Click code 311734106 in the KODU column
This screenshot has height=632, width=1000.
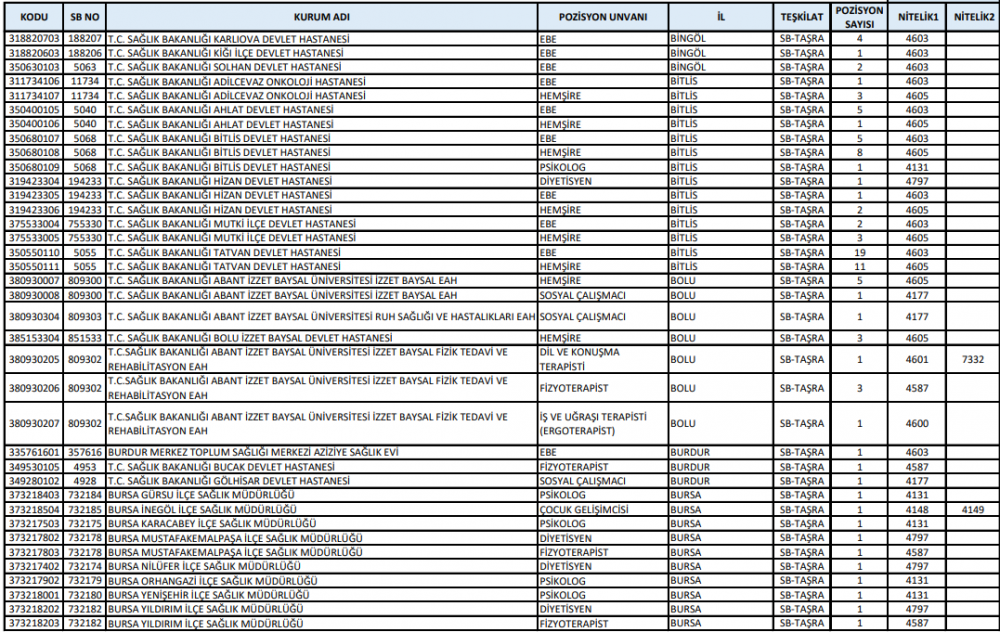click(x=34, y=82)
